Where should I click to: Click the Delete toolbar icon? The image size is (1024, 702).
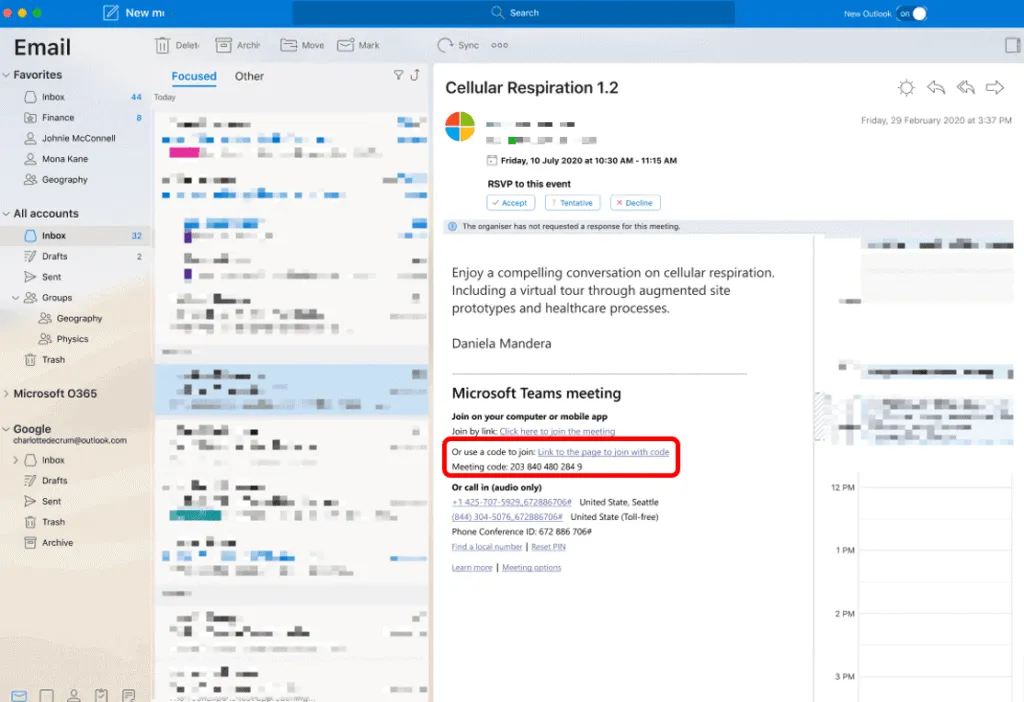tap(162, 45)
